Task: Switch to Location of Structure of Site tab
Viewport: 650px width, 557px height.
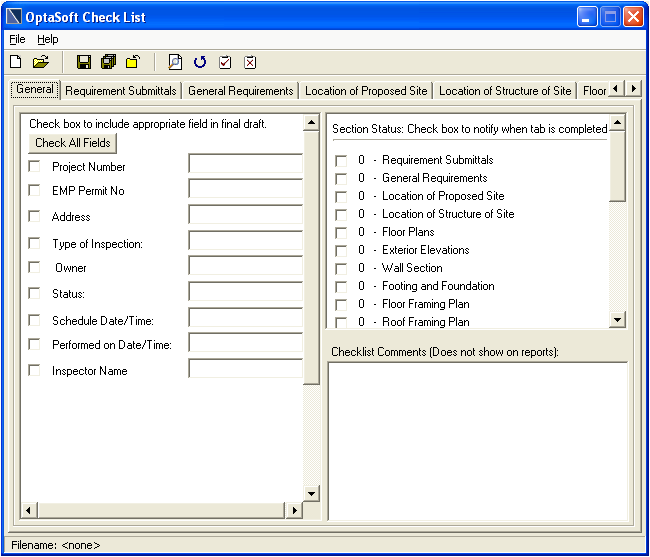Action: 505,91
